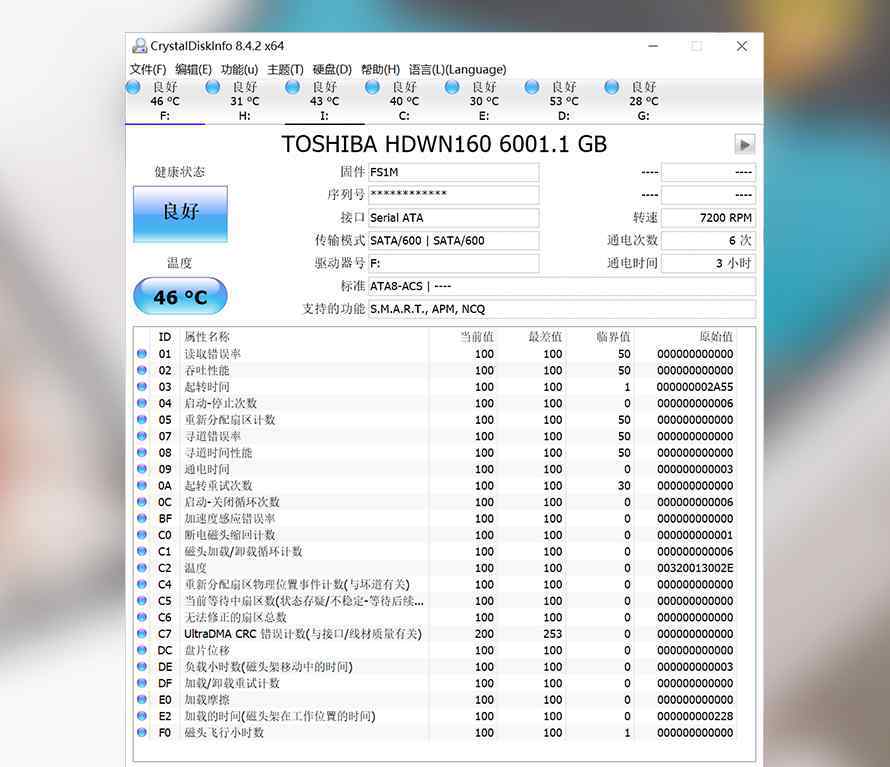Viewport: 890px width, 767px height.
Task: Click the blue 良好 health status button
Action: coord(180,214)
